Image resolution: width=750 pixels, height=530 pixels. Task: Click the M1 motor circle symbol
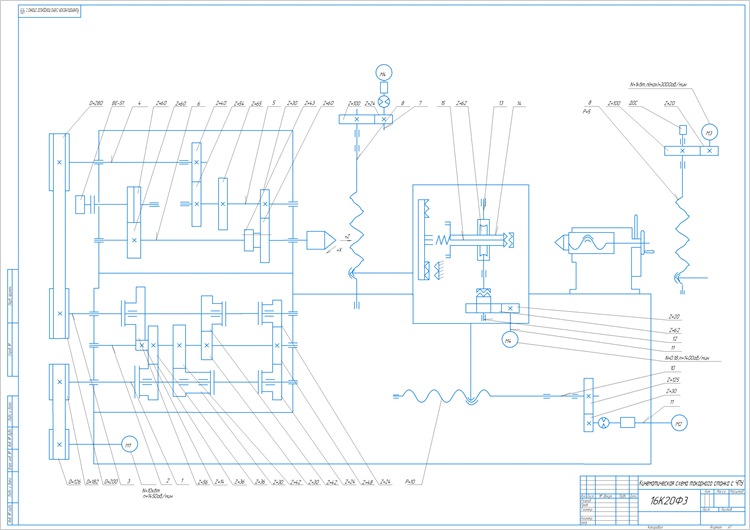[129, 445]
